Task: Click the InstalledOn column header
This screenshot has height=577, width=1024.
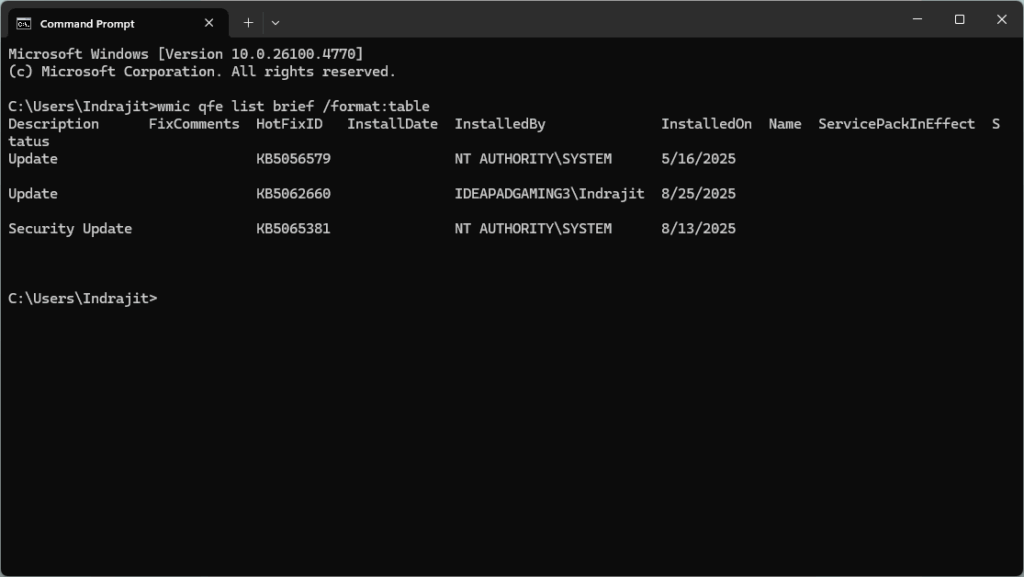Action: (706, 124)
